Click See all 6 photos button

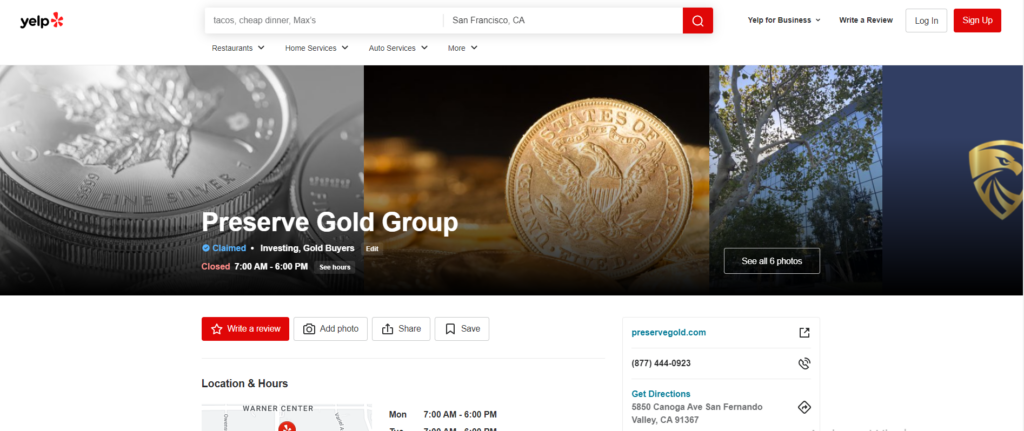[771, 261]
